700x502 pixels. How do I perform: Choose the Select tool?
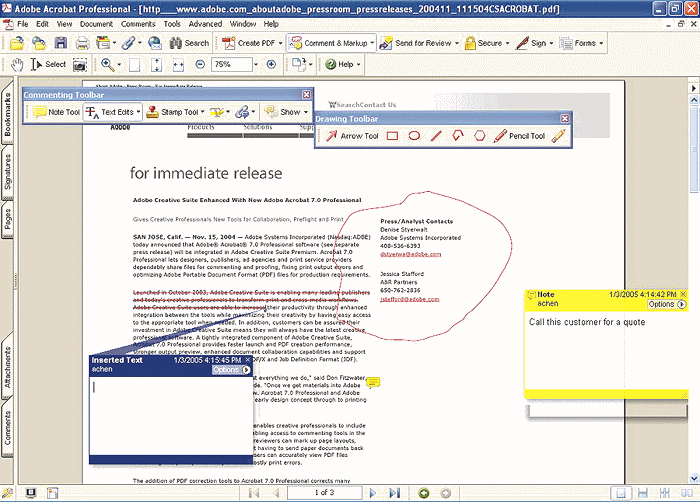48,65
